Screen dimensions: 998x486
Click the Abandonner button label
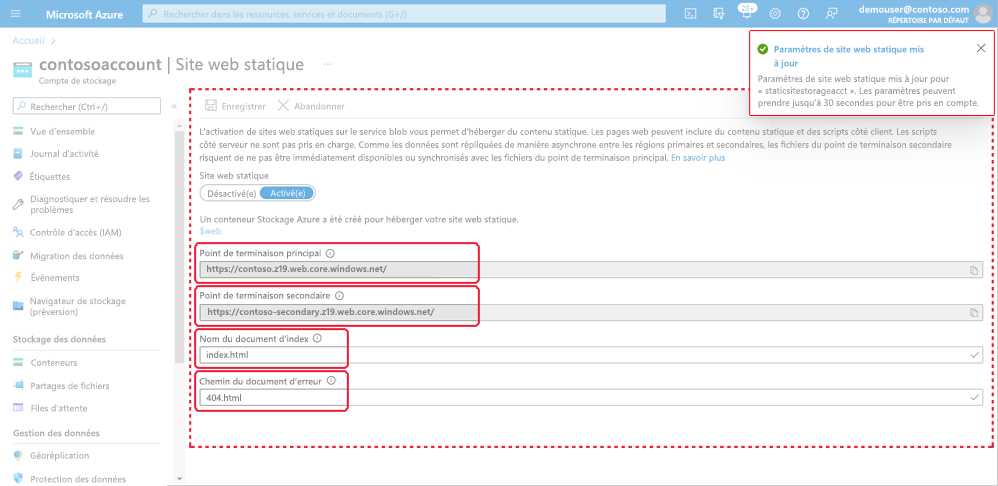[x=319, y=106]
